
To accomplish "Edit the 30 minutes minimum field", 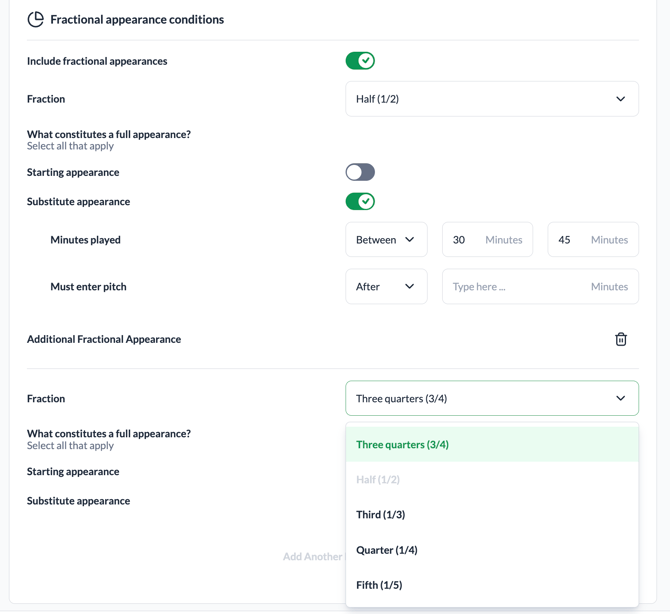I will 463,240.
